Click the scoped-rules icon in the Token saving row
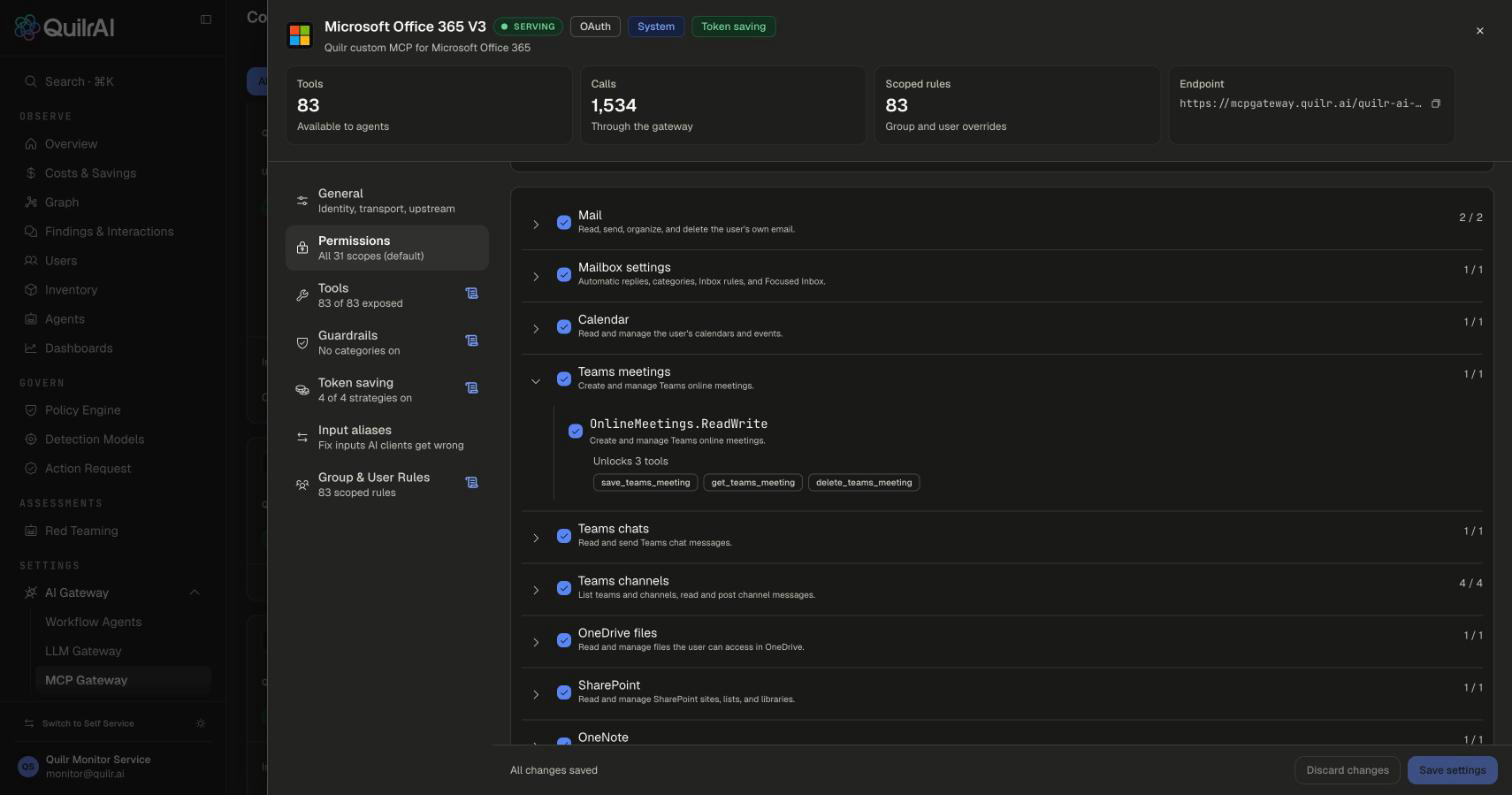This screenshot has width=1512, height=795. click(471, 388)
